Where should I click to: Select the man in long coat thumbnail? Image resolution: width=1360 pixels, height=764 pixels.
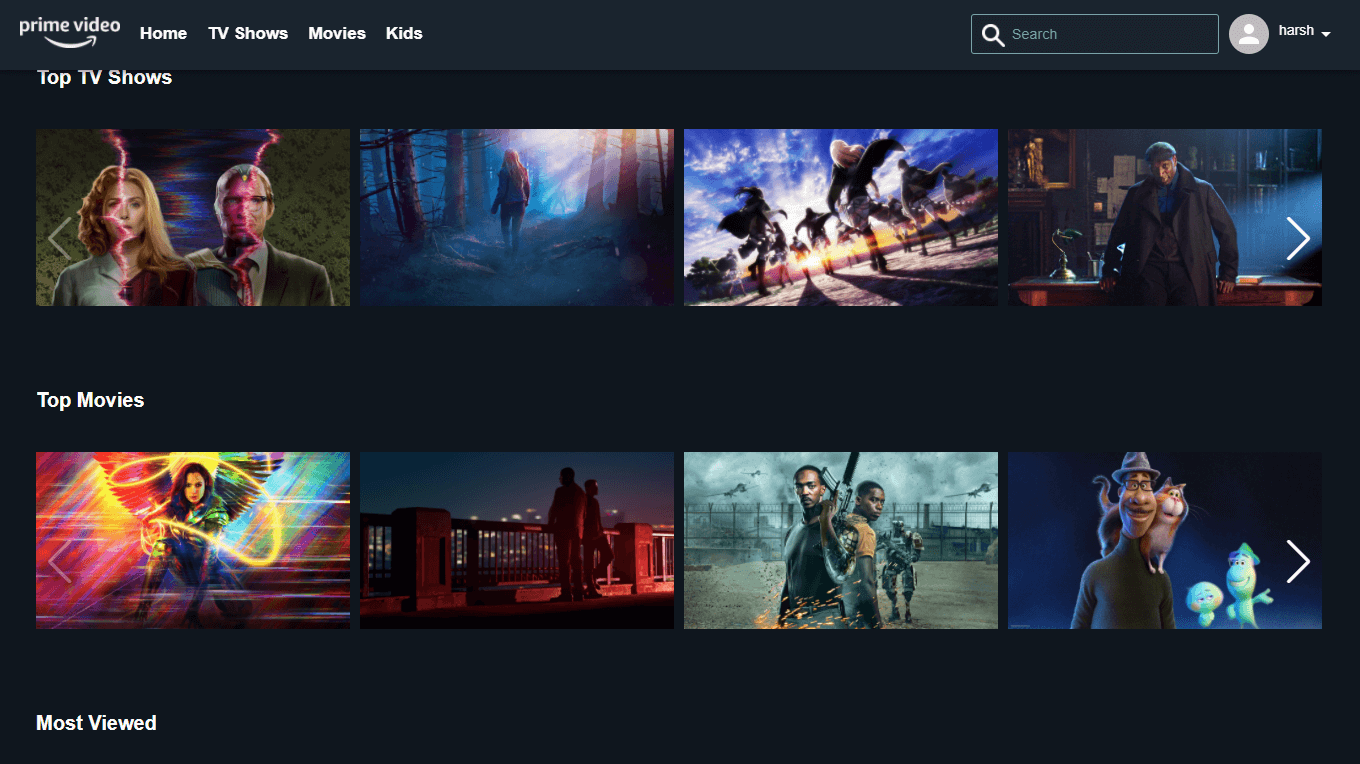tap(1150, 217)
